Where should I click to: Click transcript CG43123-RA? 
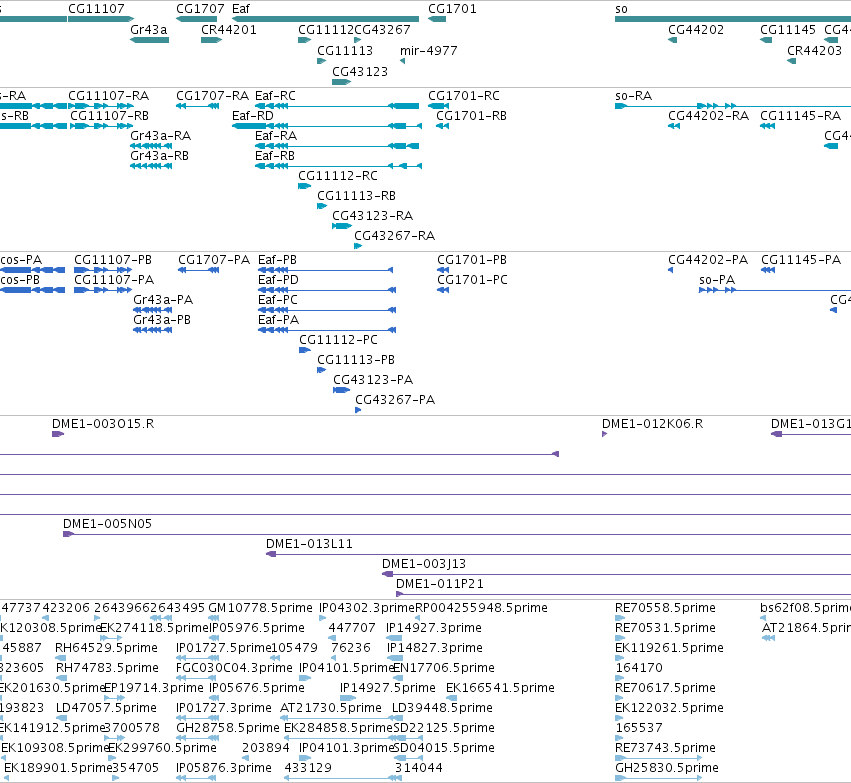click(x=372, y=216)
